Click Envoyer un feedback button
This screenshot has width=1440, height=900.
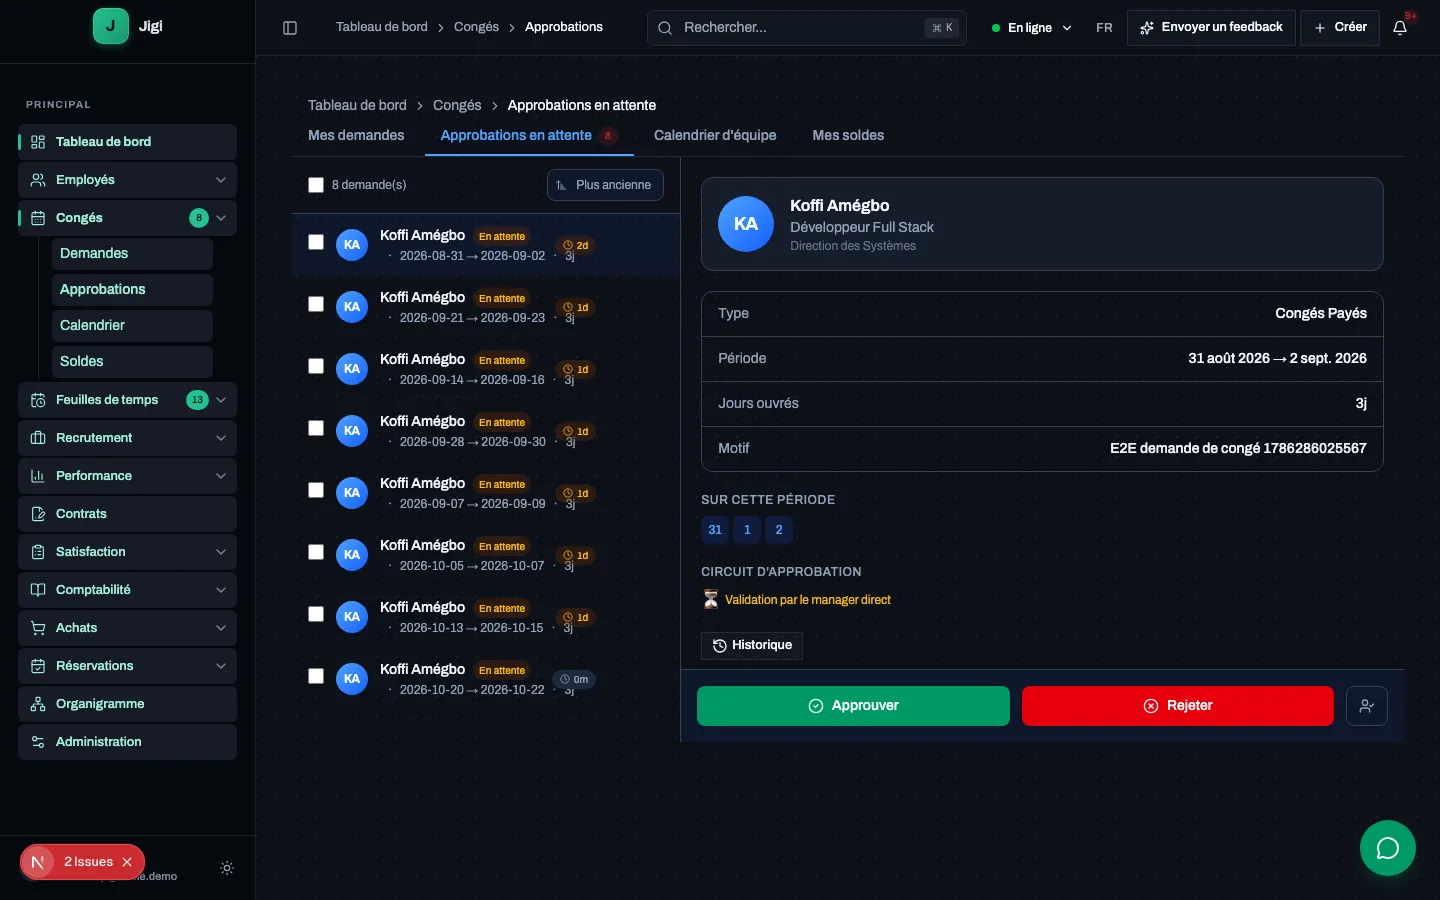1211,28
